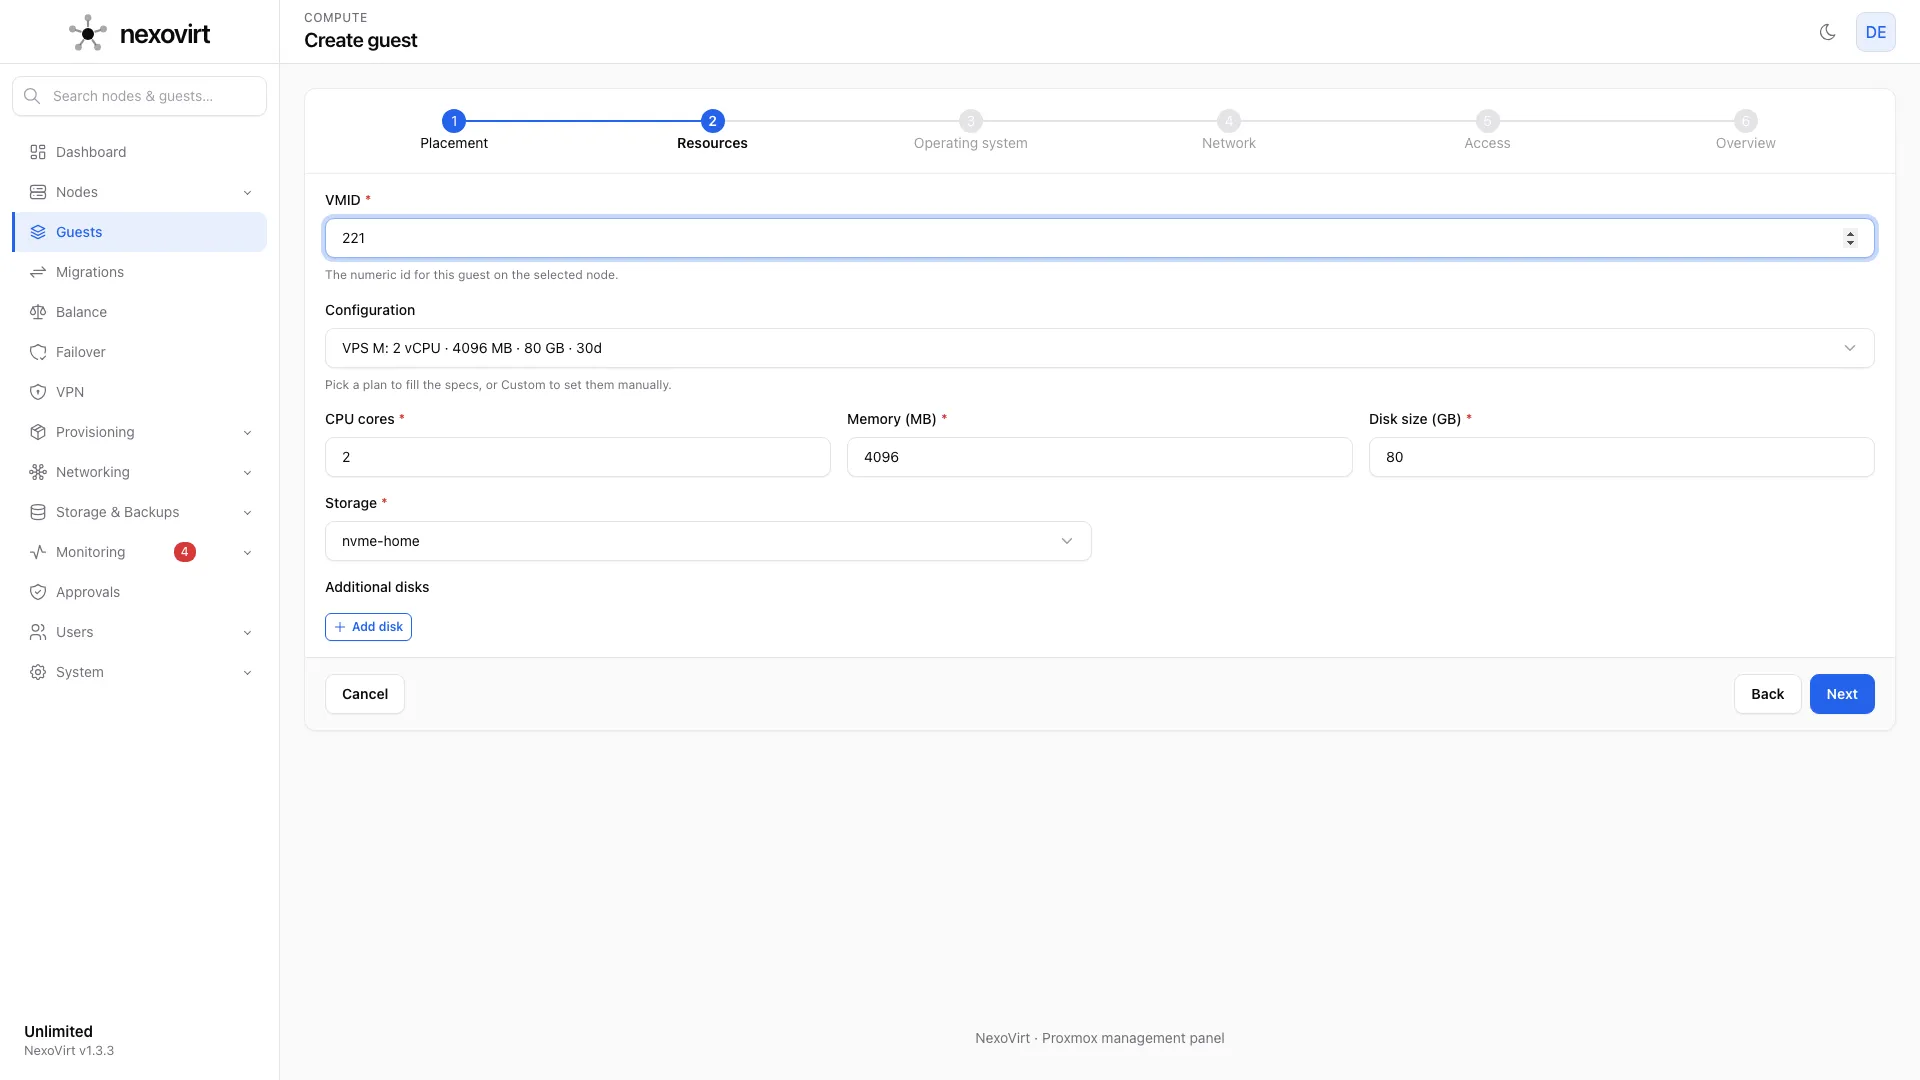Click the Provisioning box icon
This screenshot has height=1080, width=1920.
pyautogui.click(x=38, y=432)
